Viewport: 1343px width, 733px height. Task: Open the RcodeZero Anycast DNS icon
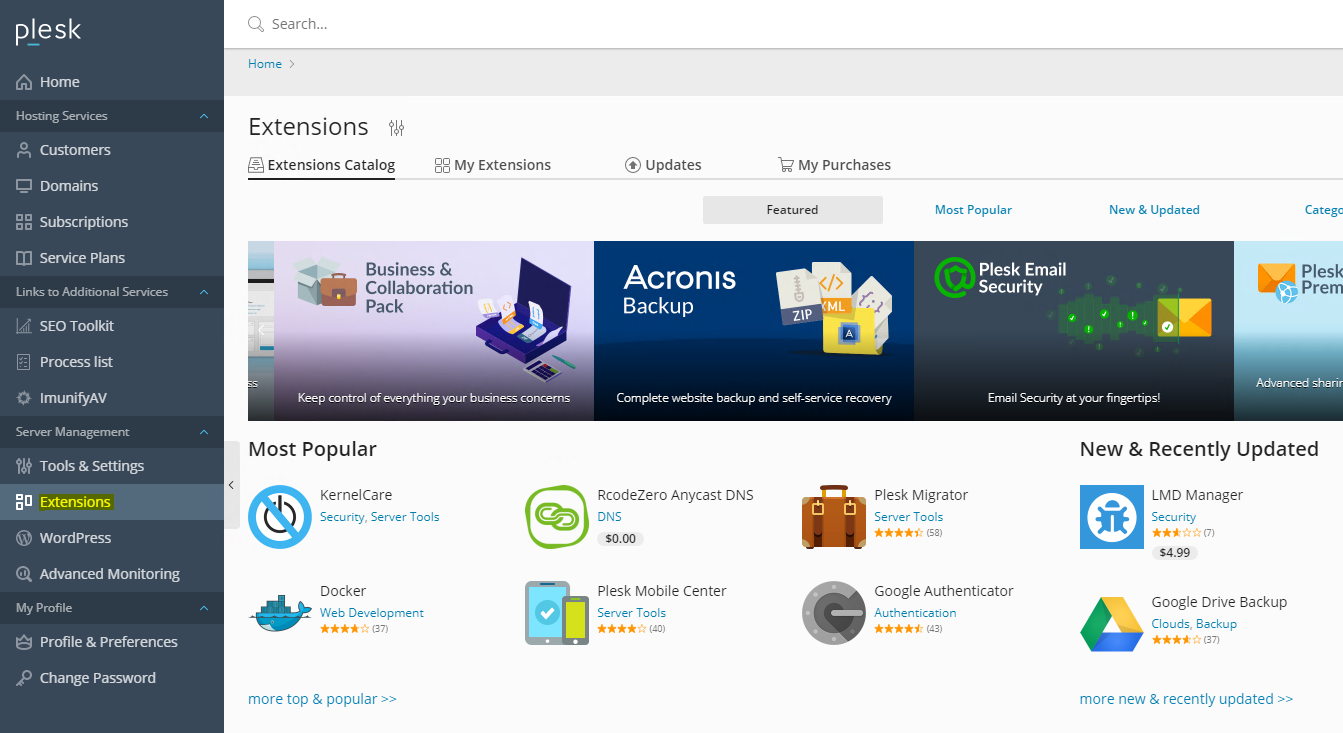coord(557,517)
